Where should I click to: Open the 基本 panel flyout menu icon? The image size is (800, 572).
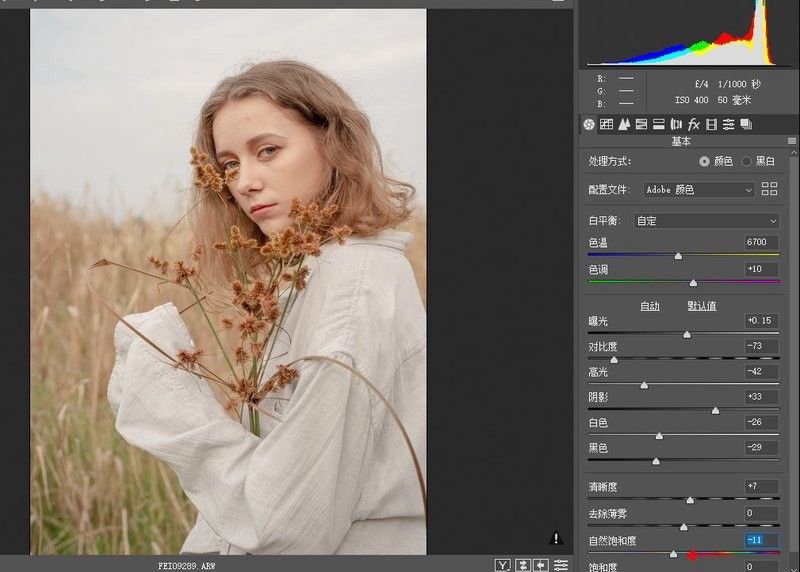[792, 141]
